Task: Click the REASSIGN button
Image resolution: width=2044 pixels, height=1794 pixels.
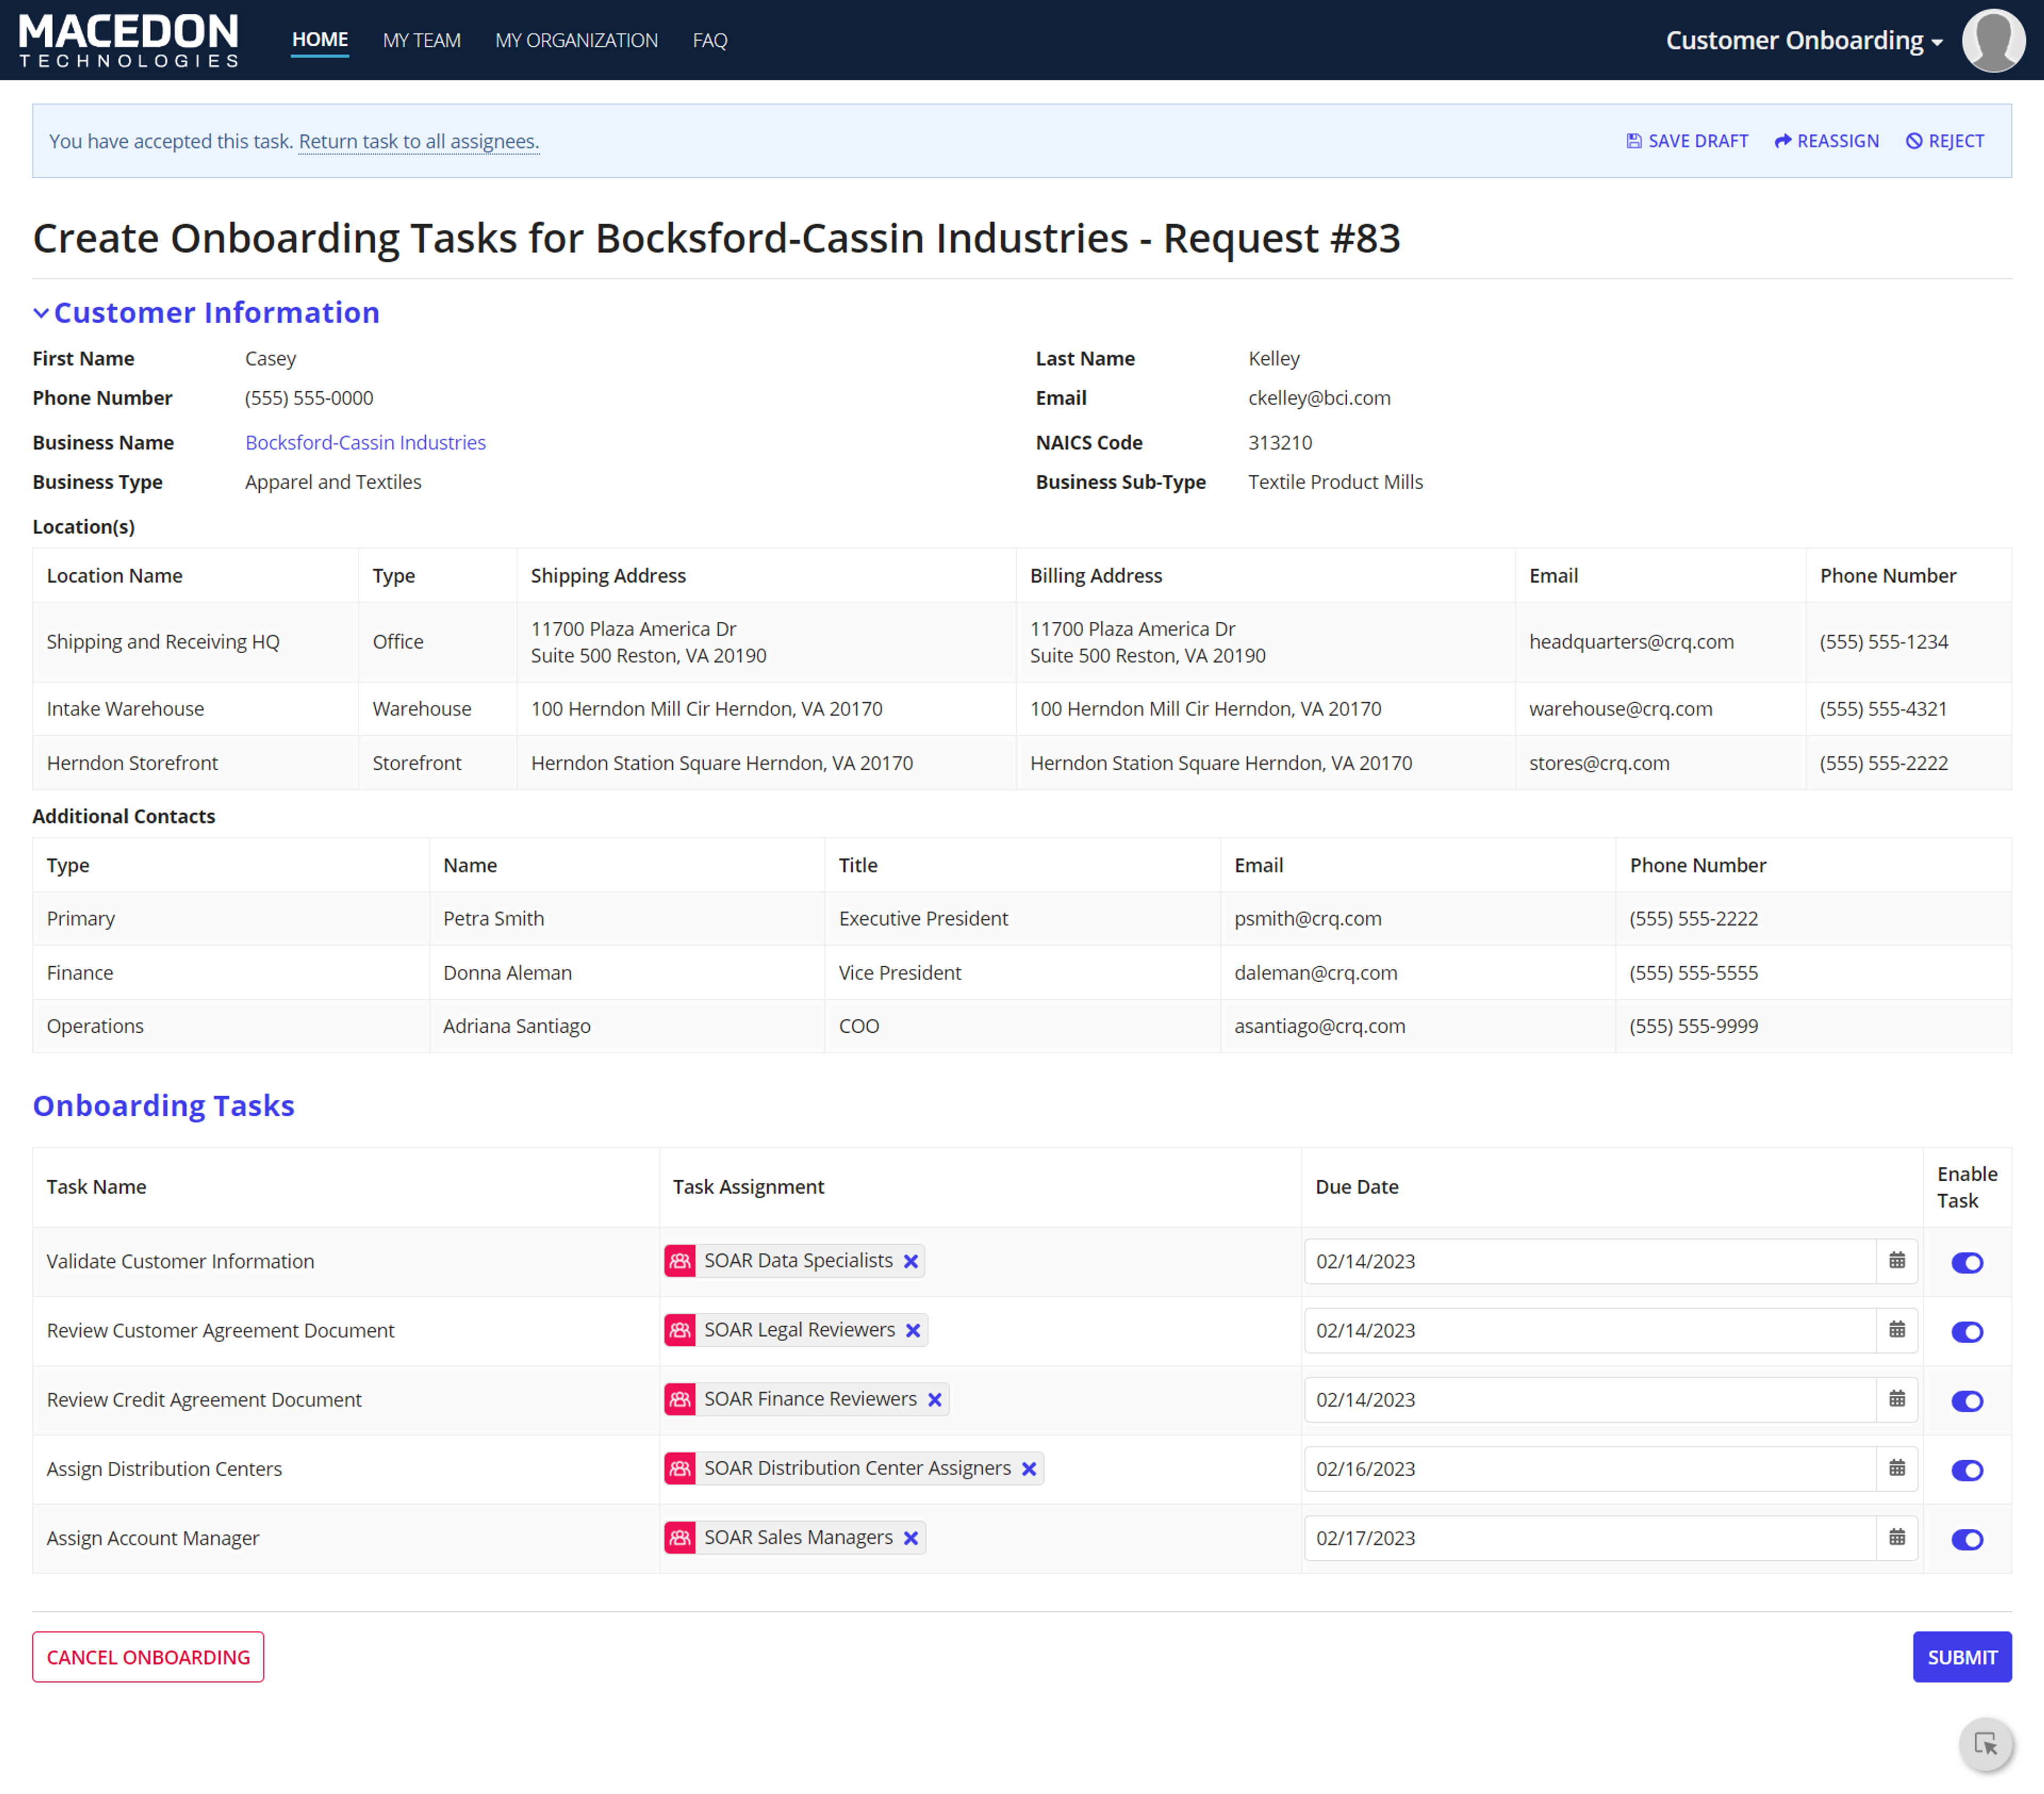Action: (x=1826, y=141)
